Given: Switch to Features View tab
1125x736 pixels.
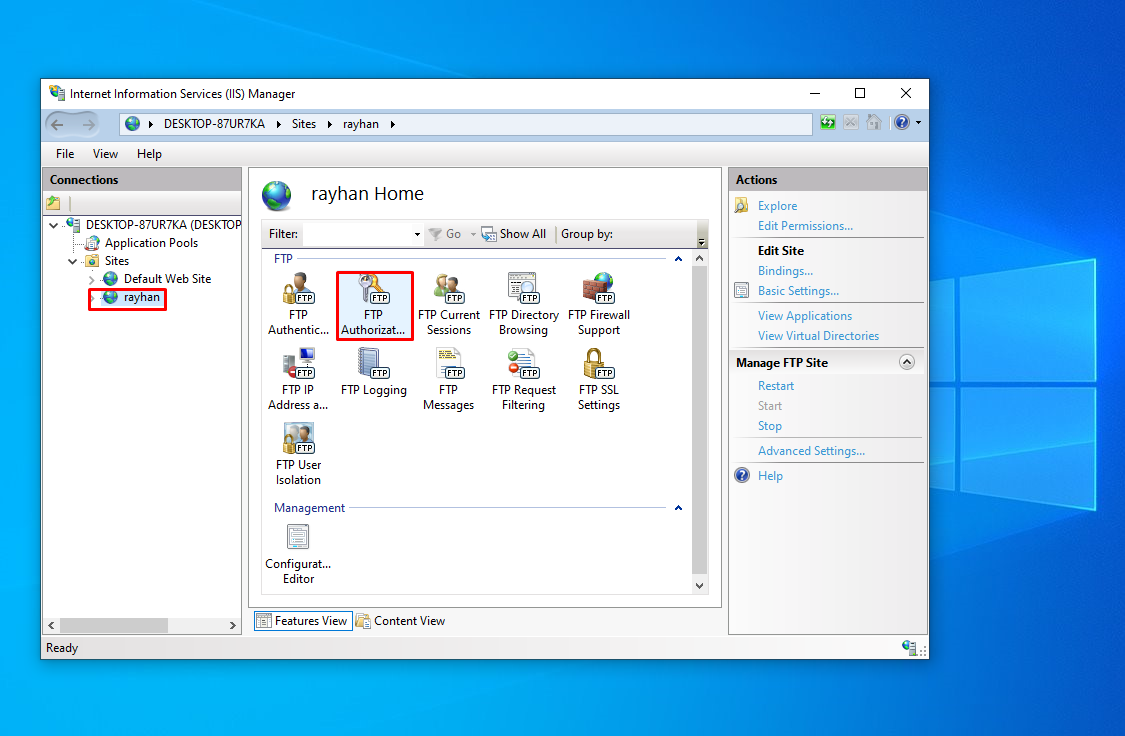Looking at the screenshot, I should pyautogui.click(x=303, y=621).
